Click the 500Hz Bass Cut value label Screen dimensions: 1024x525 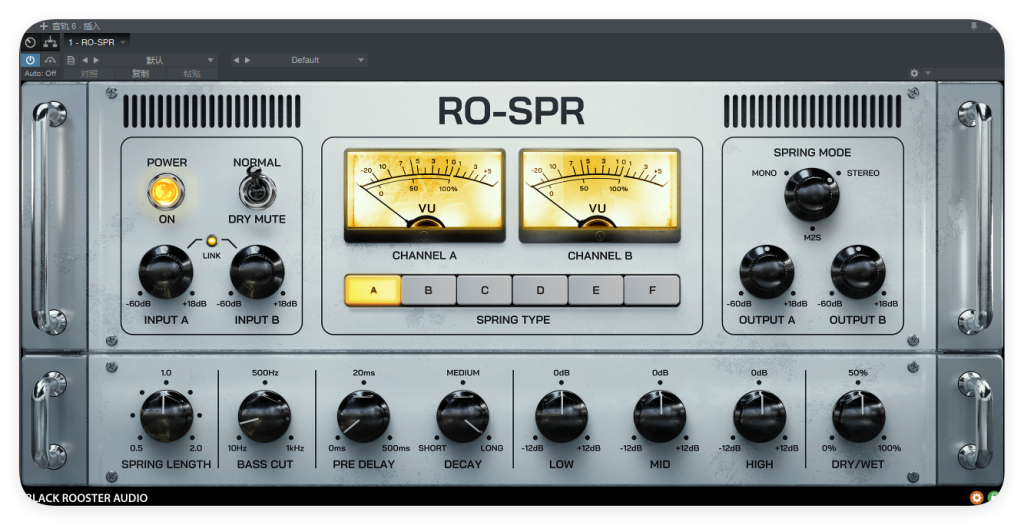point(265,373)
